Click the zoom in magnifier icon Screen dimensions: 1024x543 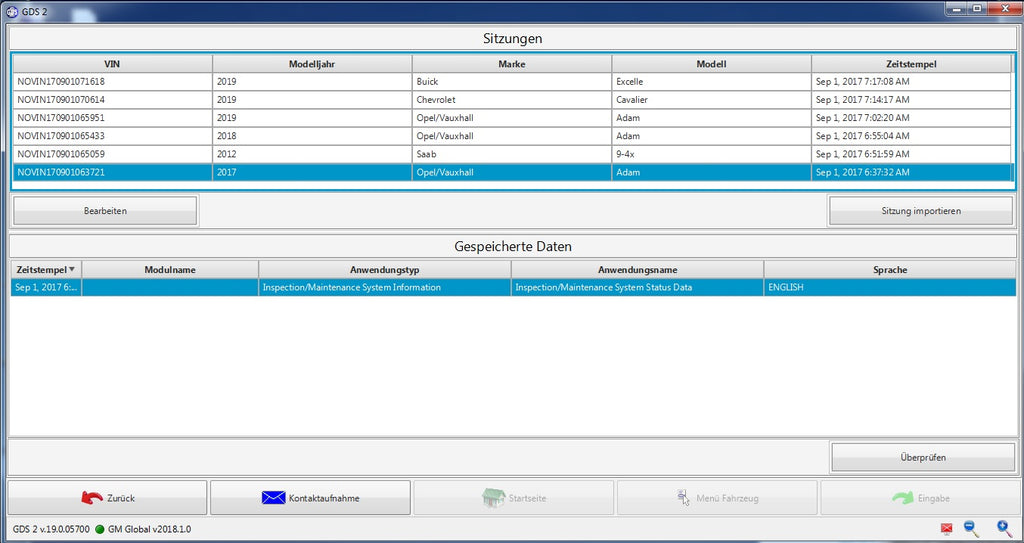coord(1004,529)
